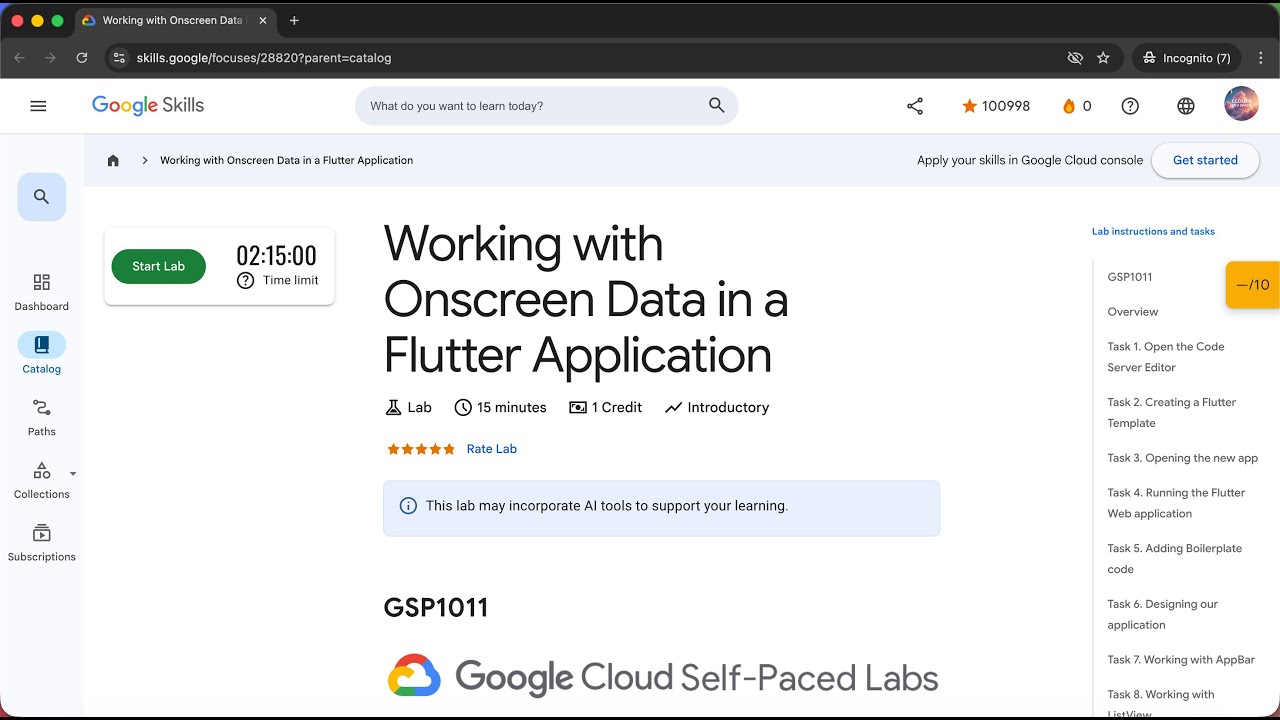Open the share icon in header
This screenshot has height=720, width=1280.
[915, 106]
